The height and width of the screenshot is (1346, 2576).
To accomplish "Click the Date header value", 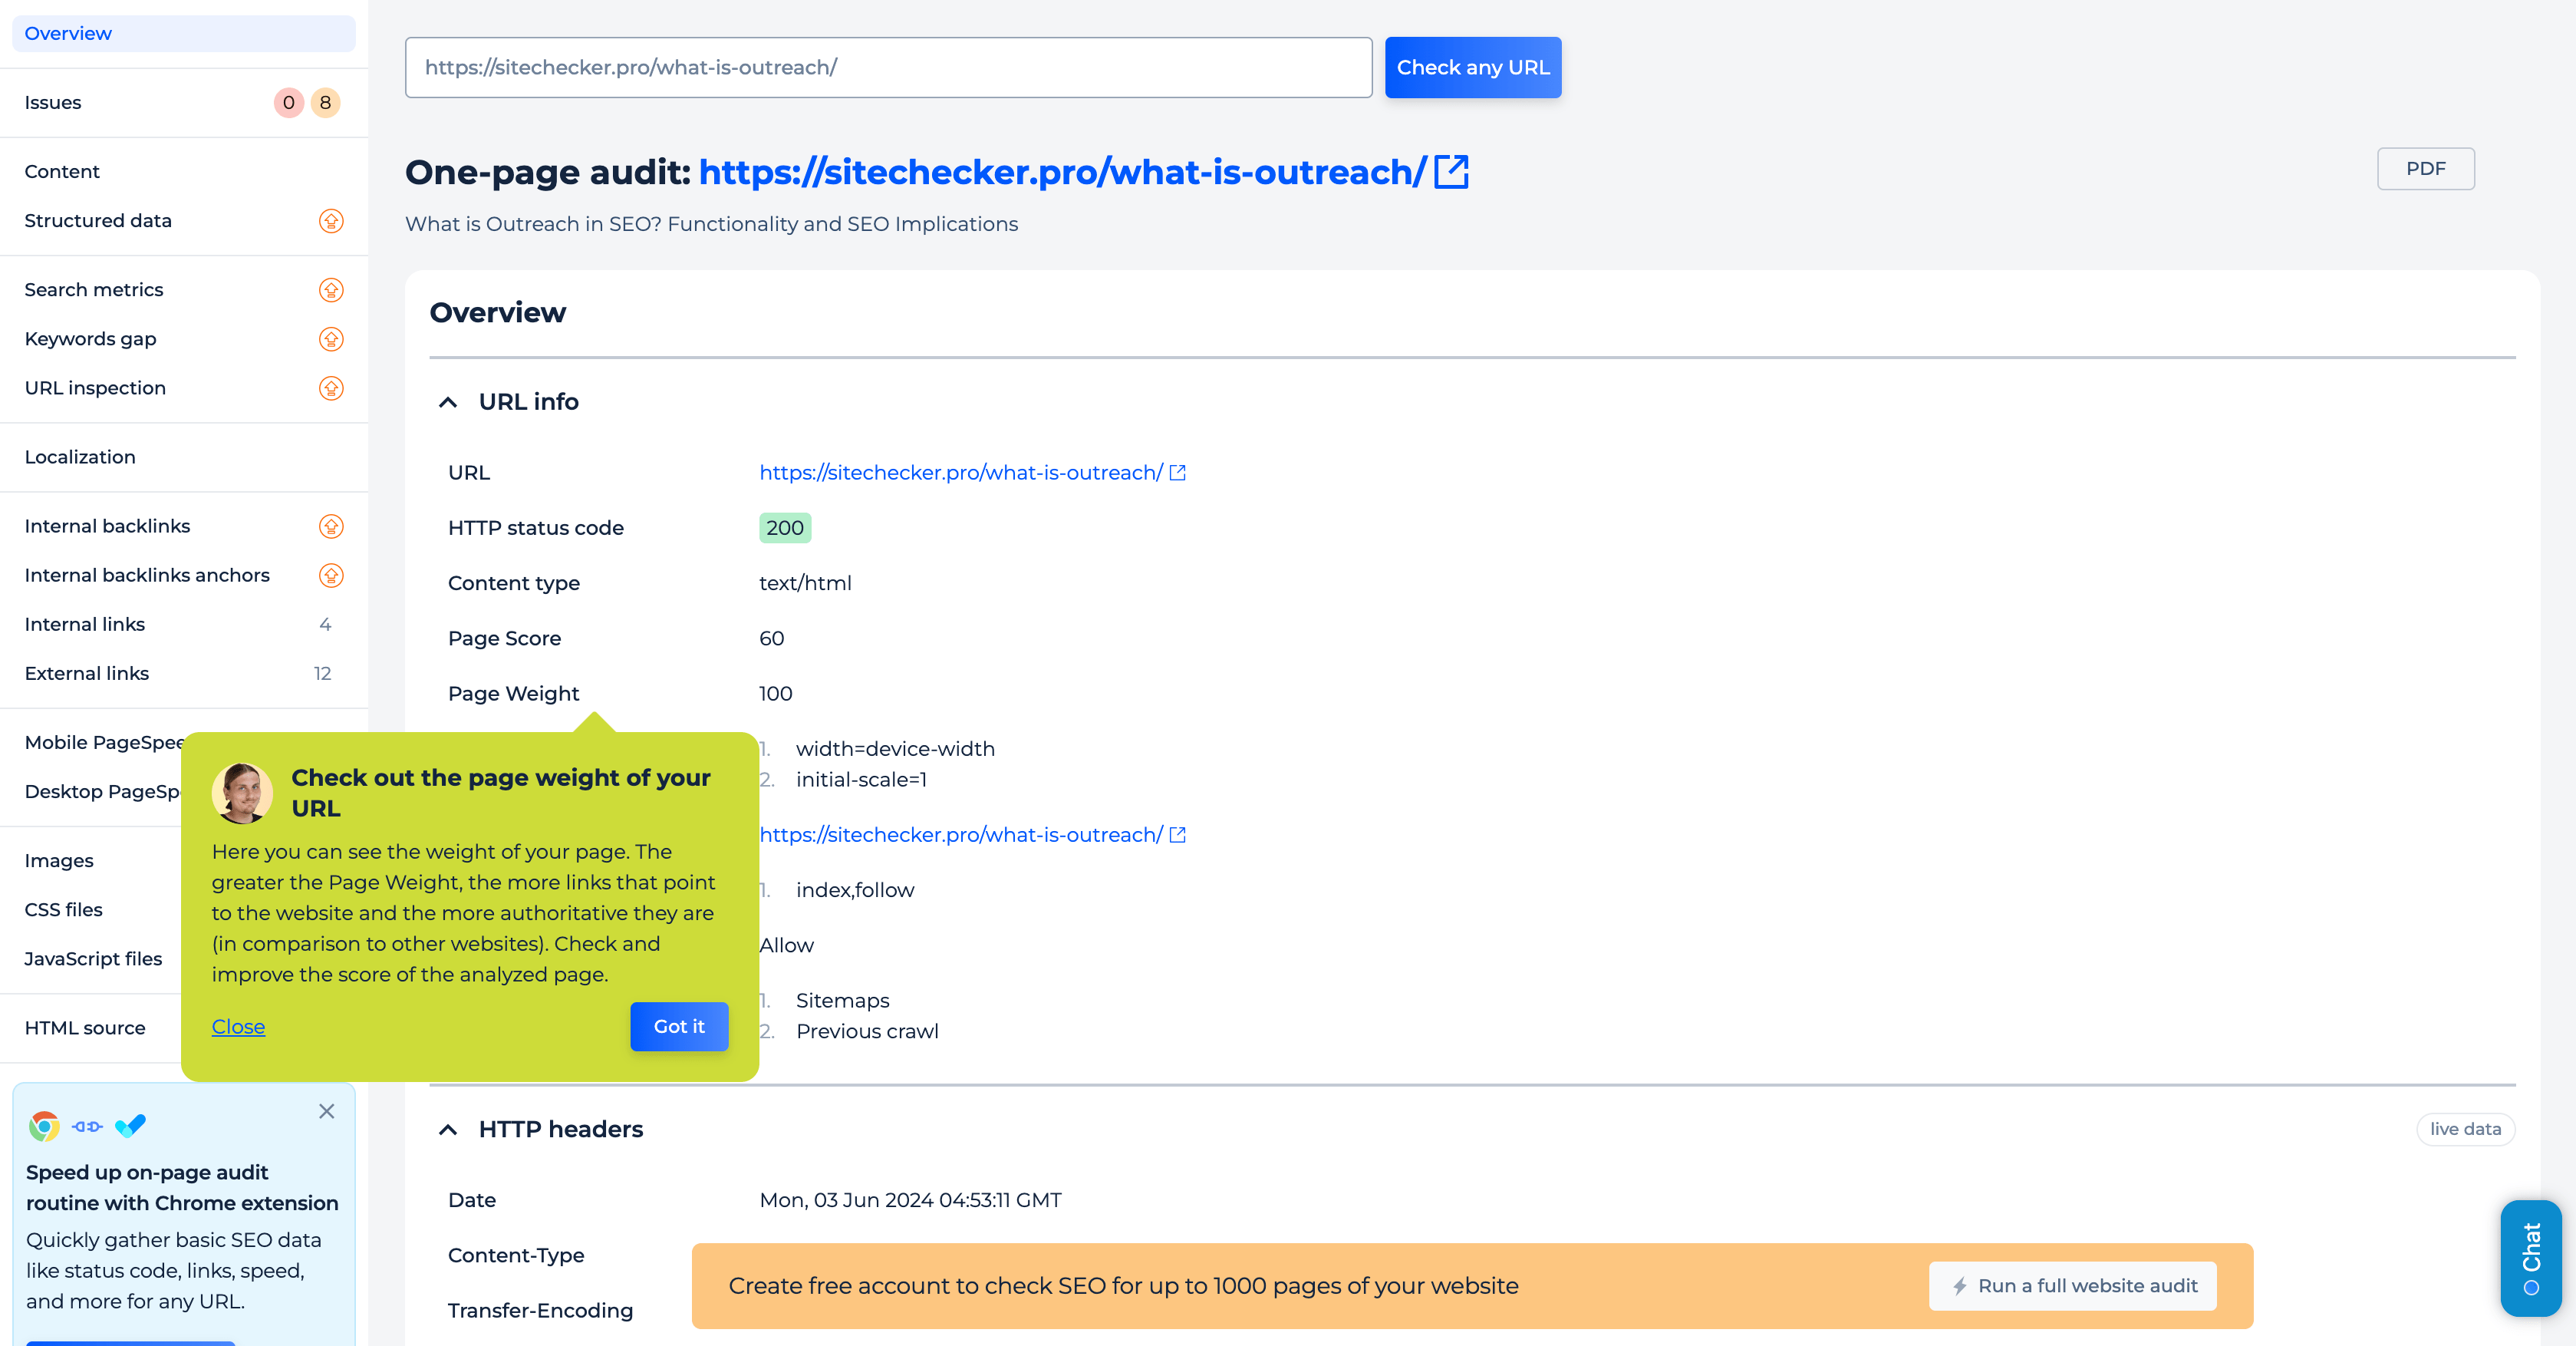I will (x=910, y=1200).
